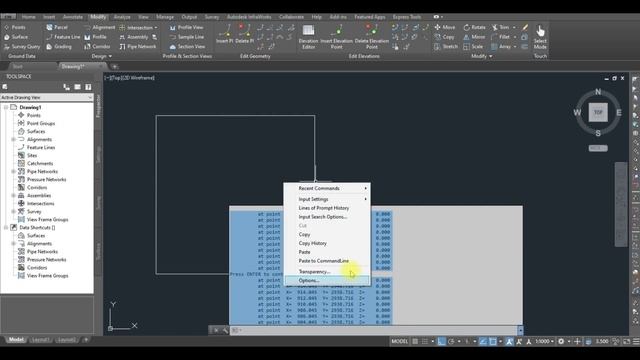The image size is (640, 360).
Task: Click the Select Mode touch button
Action: pyautogui.click(x=540, y=37)
